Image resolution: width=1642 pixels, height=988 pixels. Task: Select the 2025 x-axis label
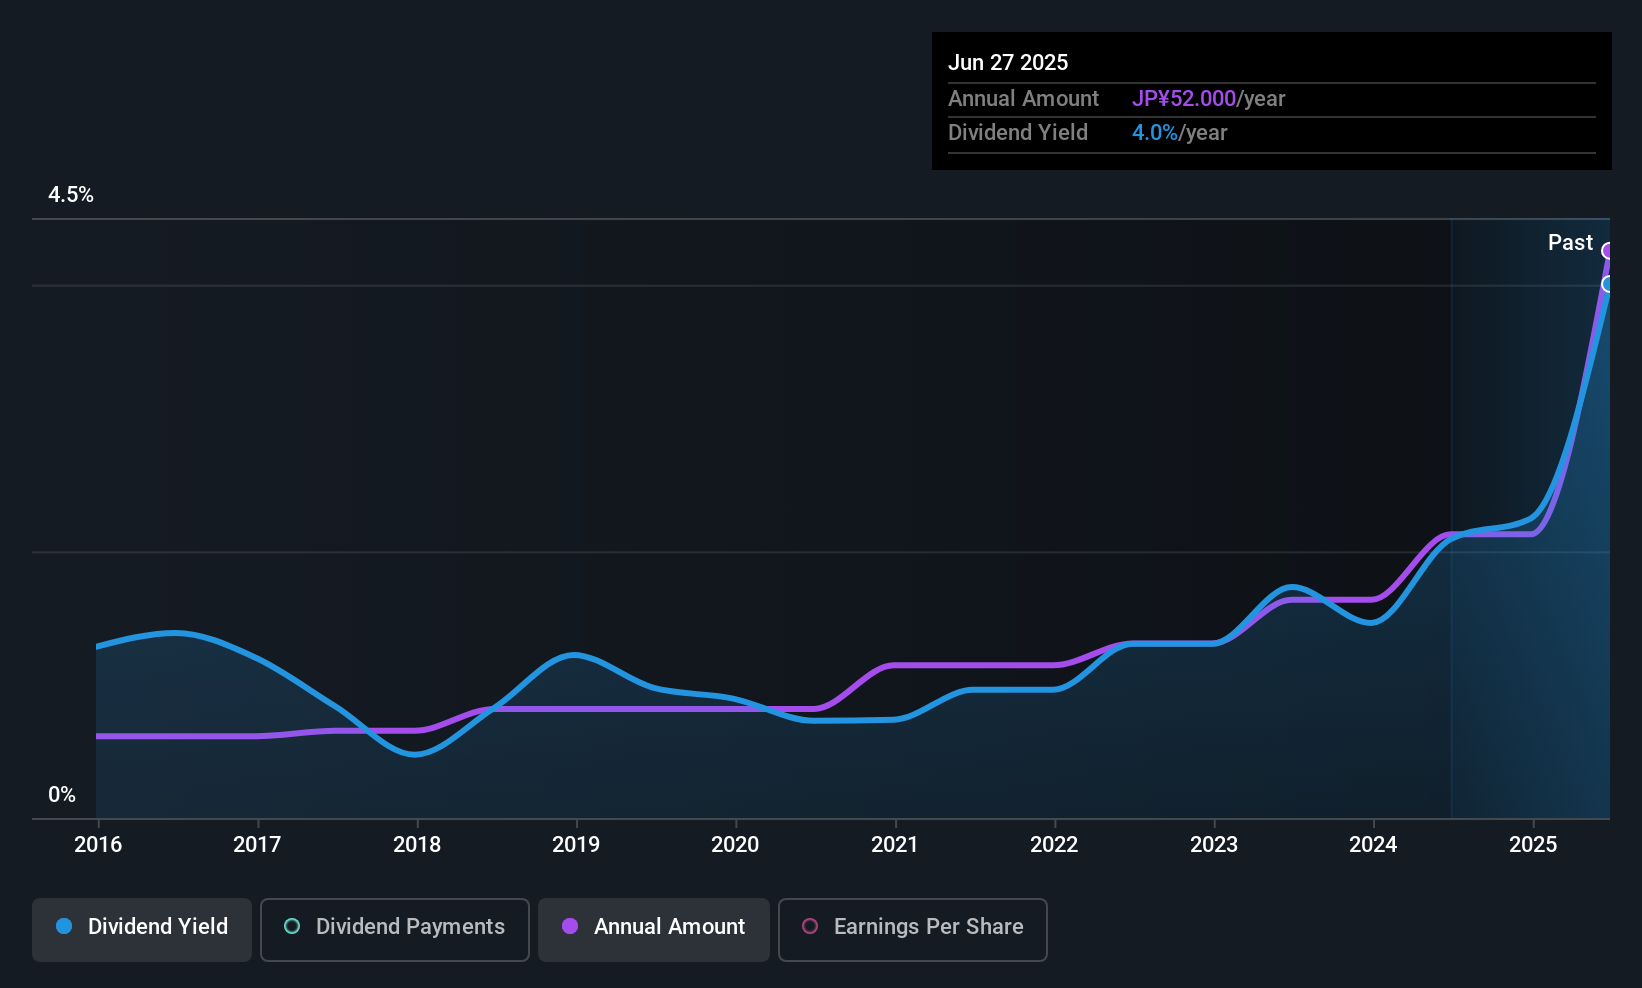coord(1532,845)
